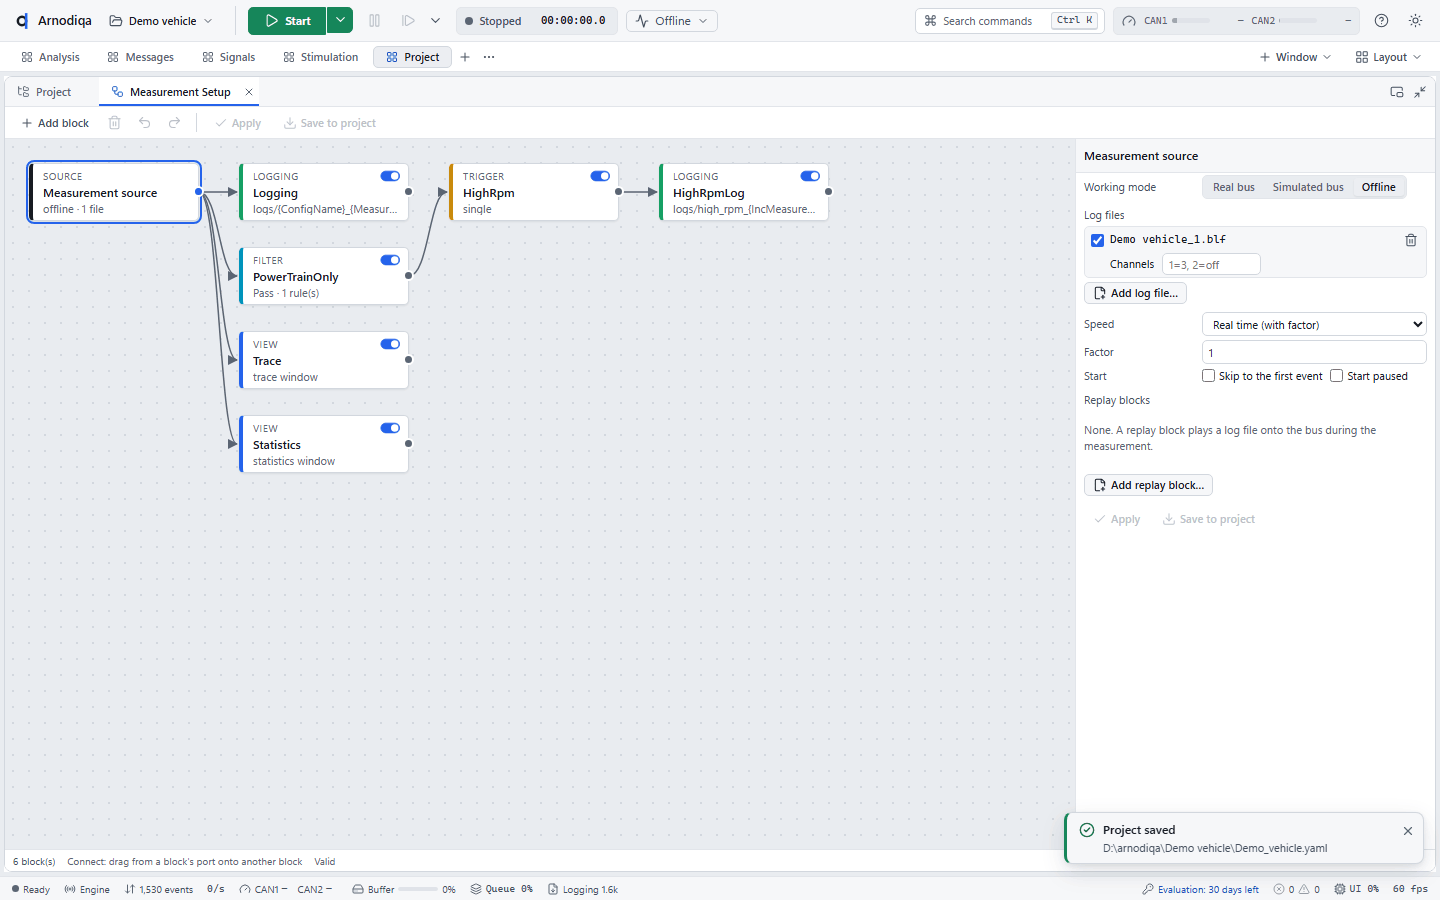Turn off the Trace view toggle

tap(390, 344)
